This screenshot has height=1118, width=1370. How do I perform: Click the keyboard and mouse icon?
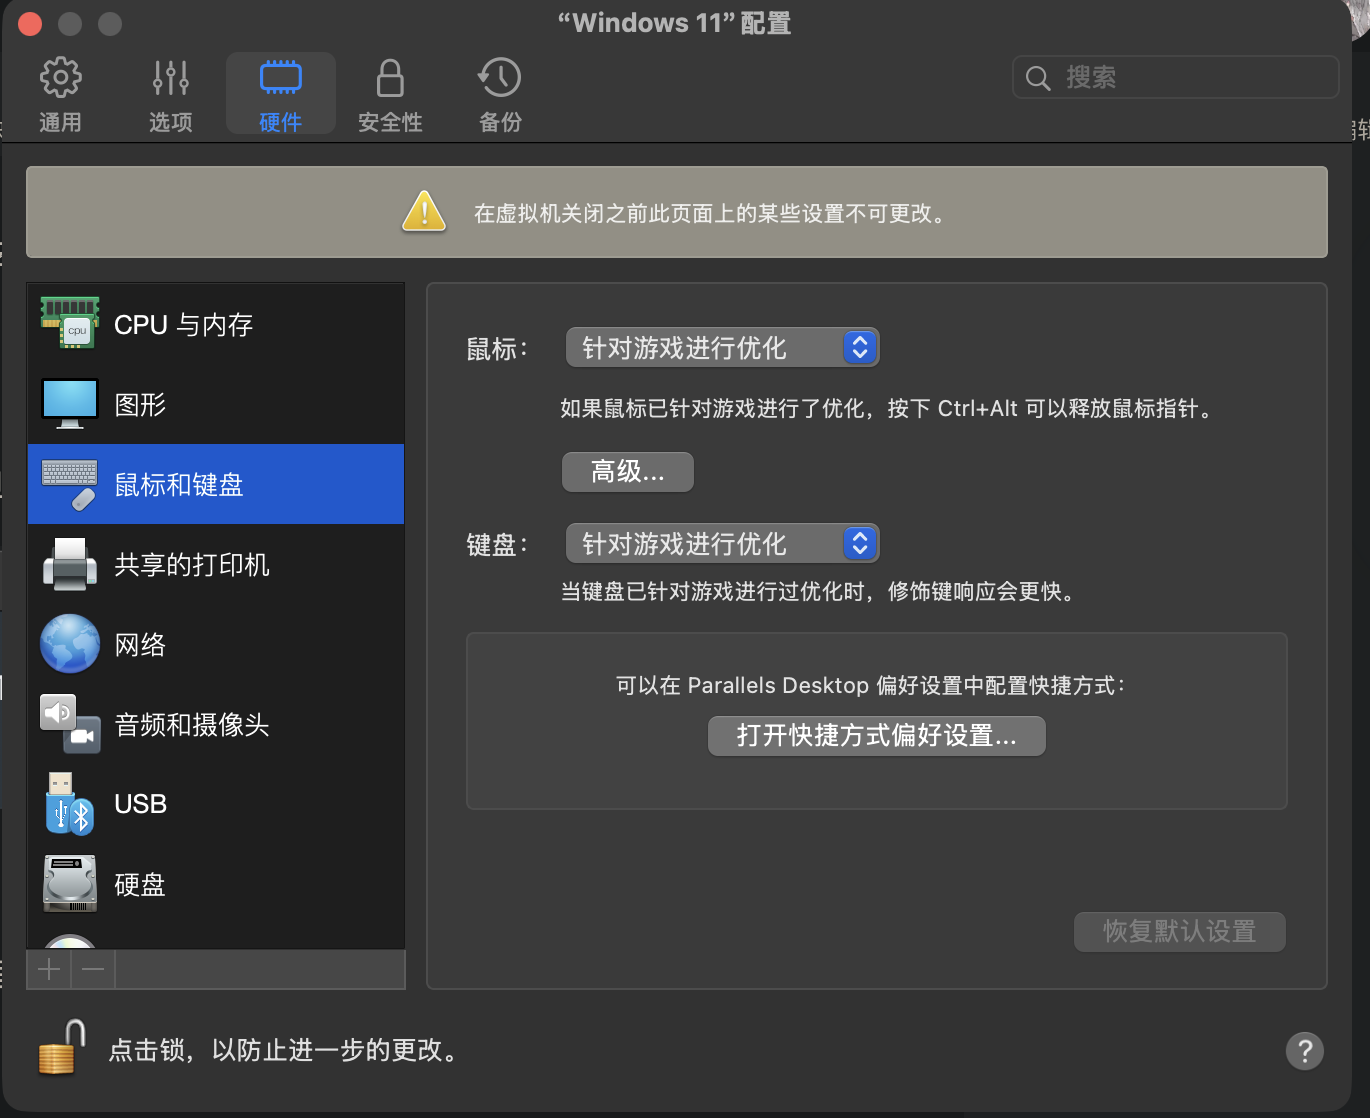click(70, 484)
